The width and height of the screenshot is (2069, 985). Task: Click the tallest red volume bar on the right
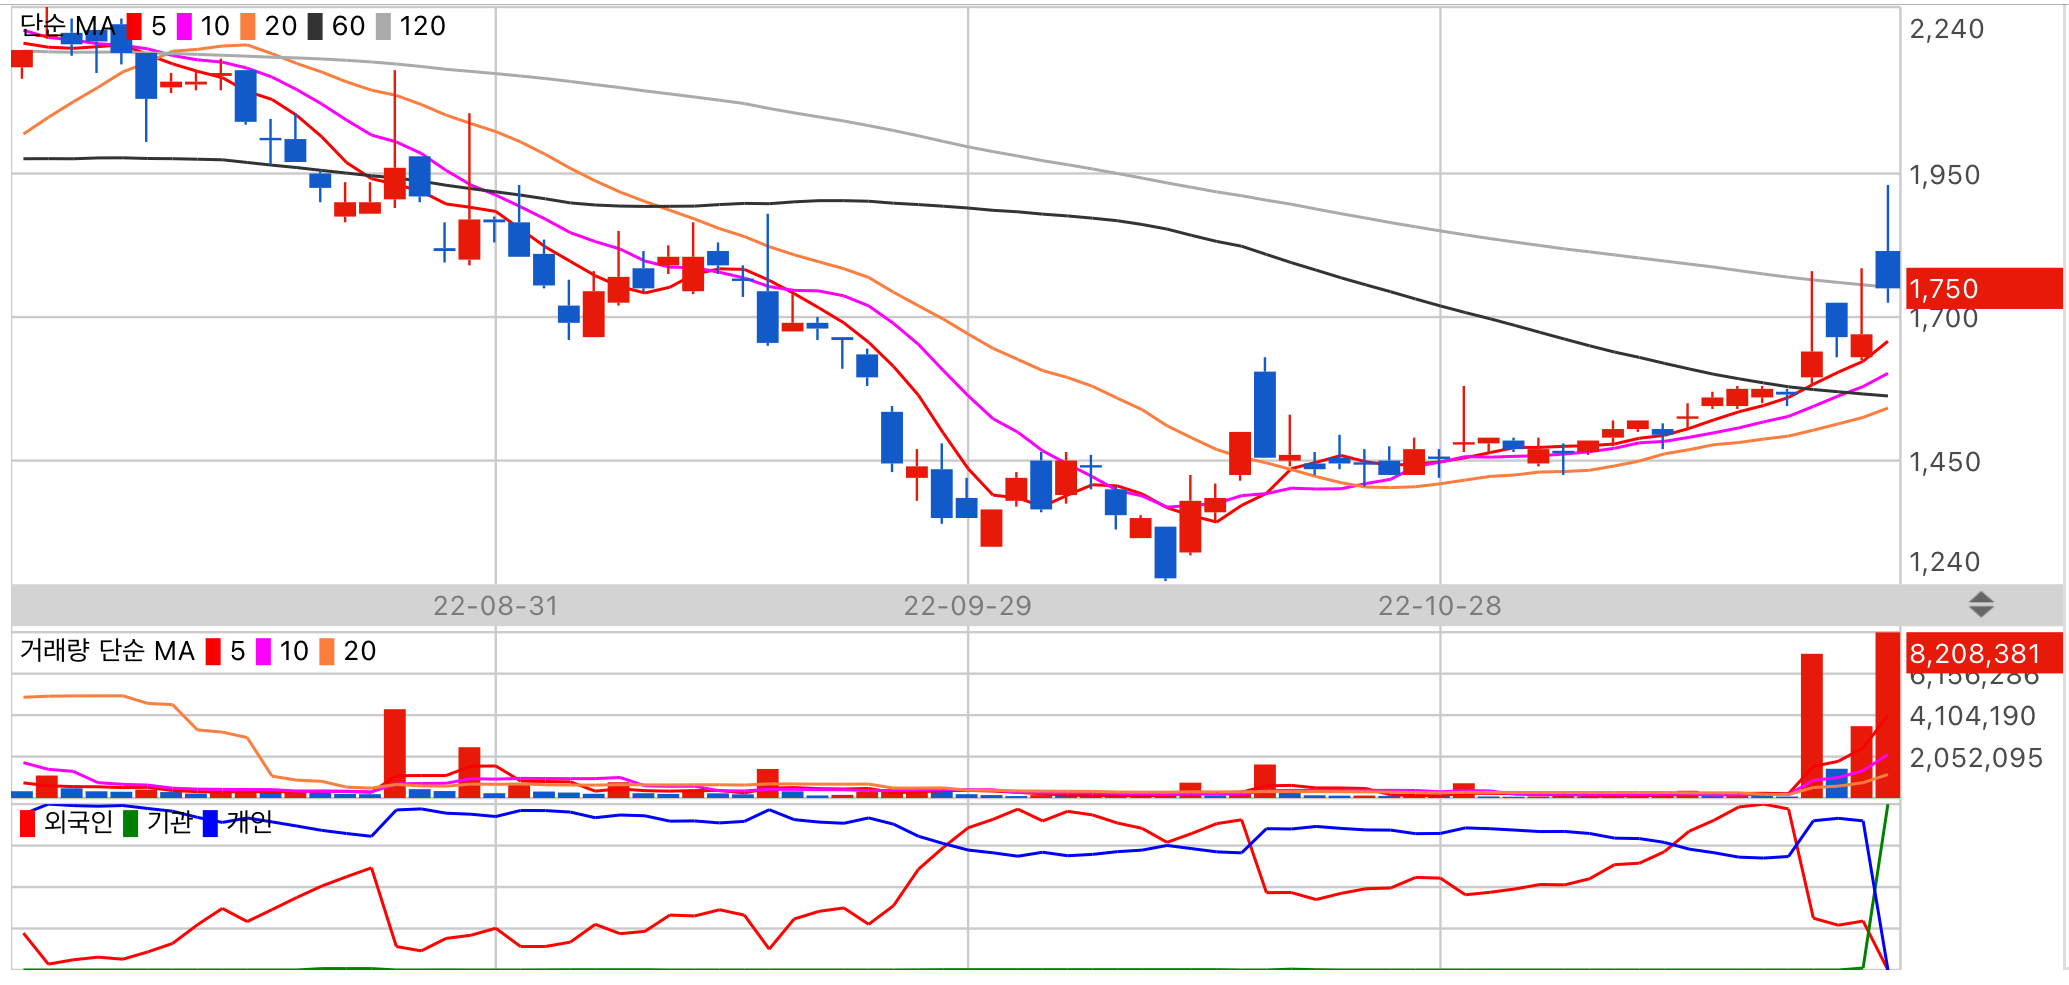point(1887,715)
